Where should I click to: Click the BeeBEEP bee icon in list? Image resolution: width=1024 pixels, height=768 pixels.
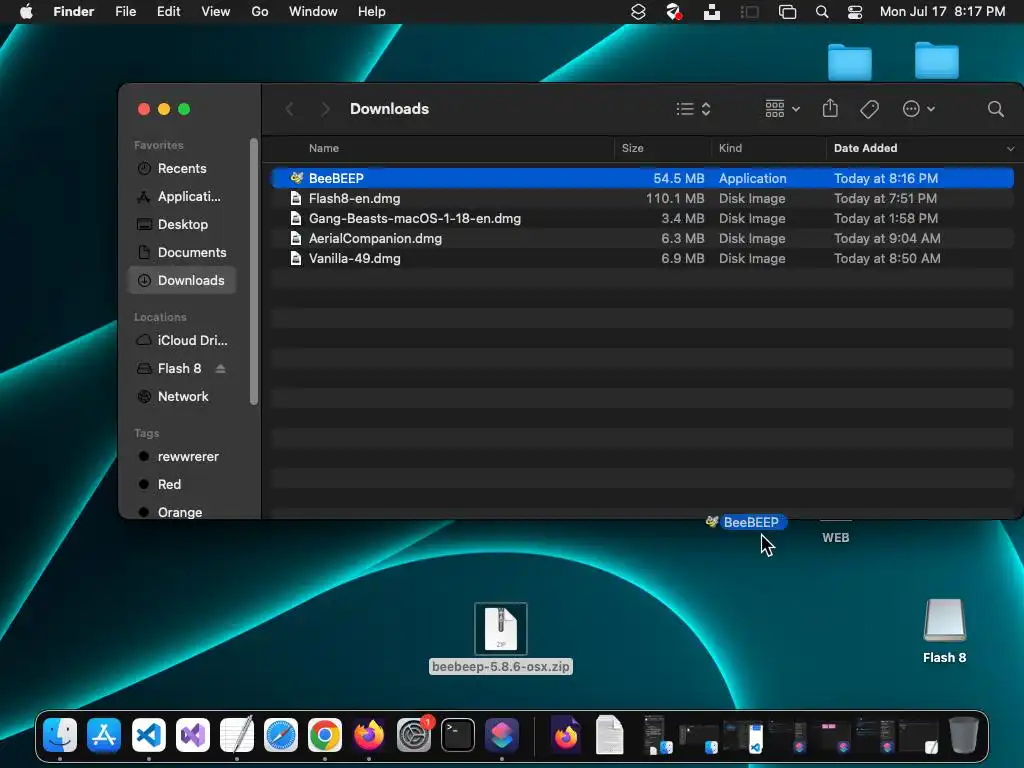(296, 178)
